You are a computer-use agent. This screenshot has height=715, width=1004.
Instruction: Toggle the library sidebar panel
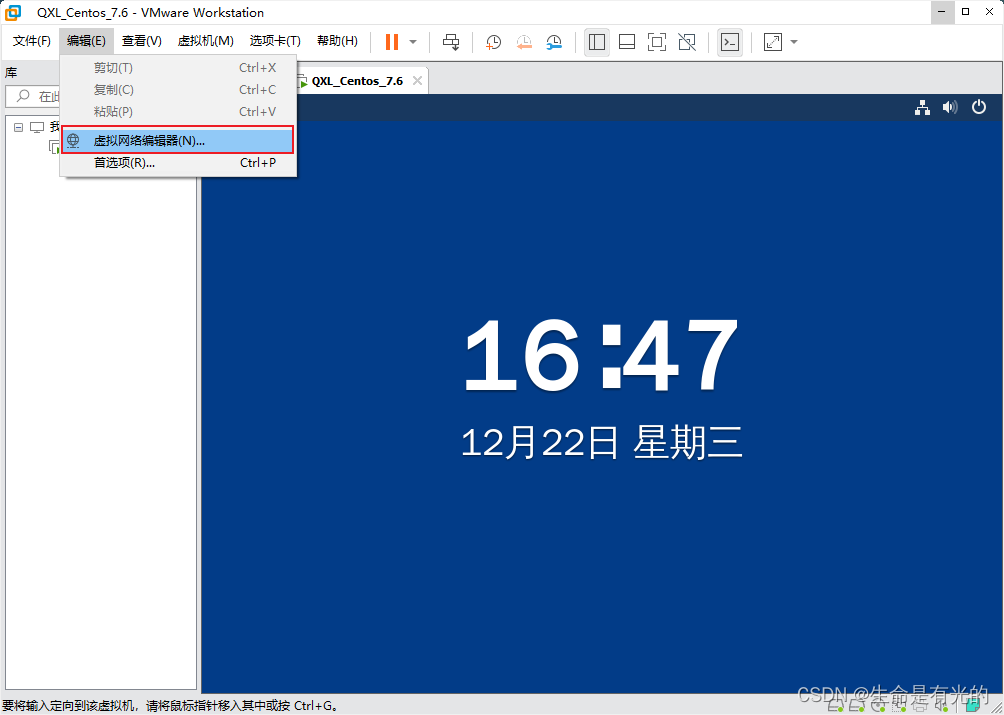(x=596, y=42)
